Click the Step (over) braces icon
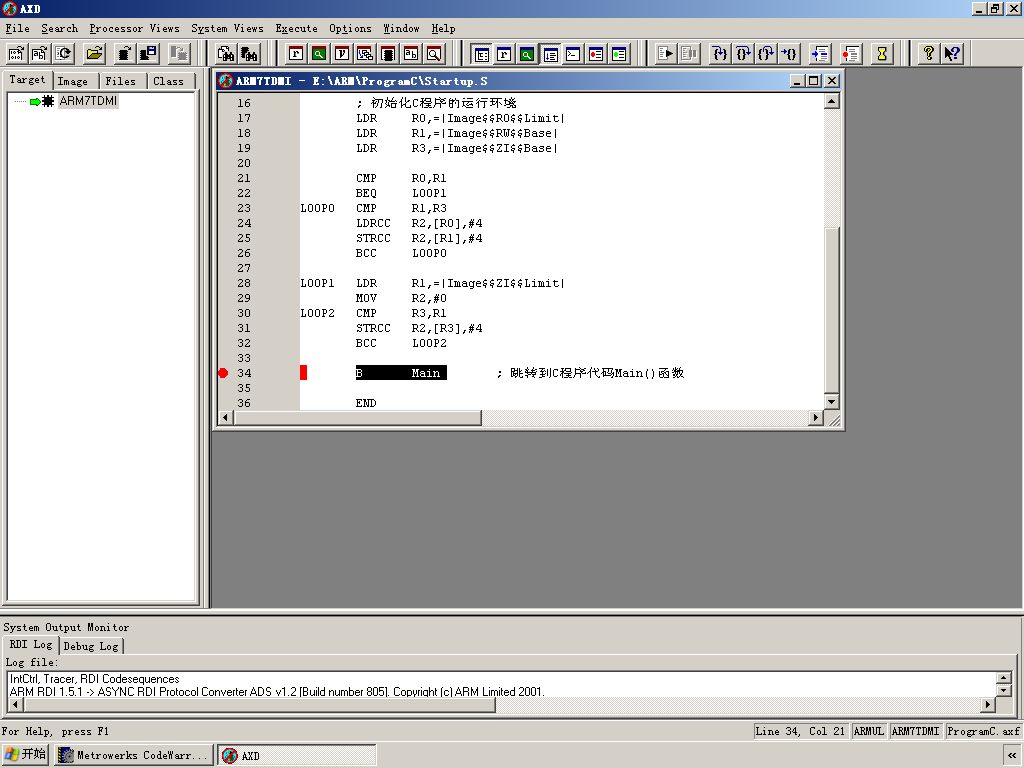1024x768 pixels. point(743,54)
